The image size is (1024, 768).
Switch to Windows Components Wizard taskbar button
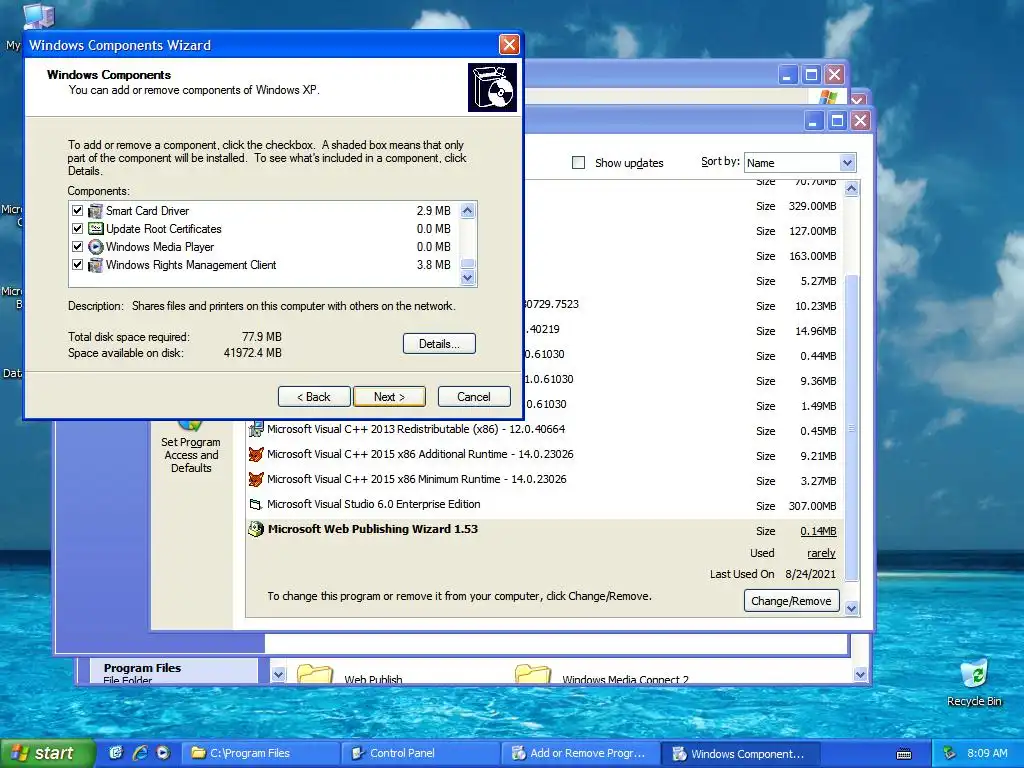pos(741,754)
